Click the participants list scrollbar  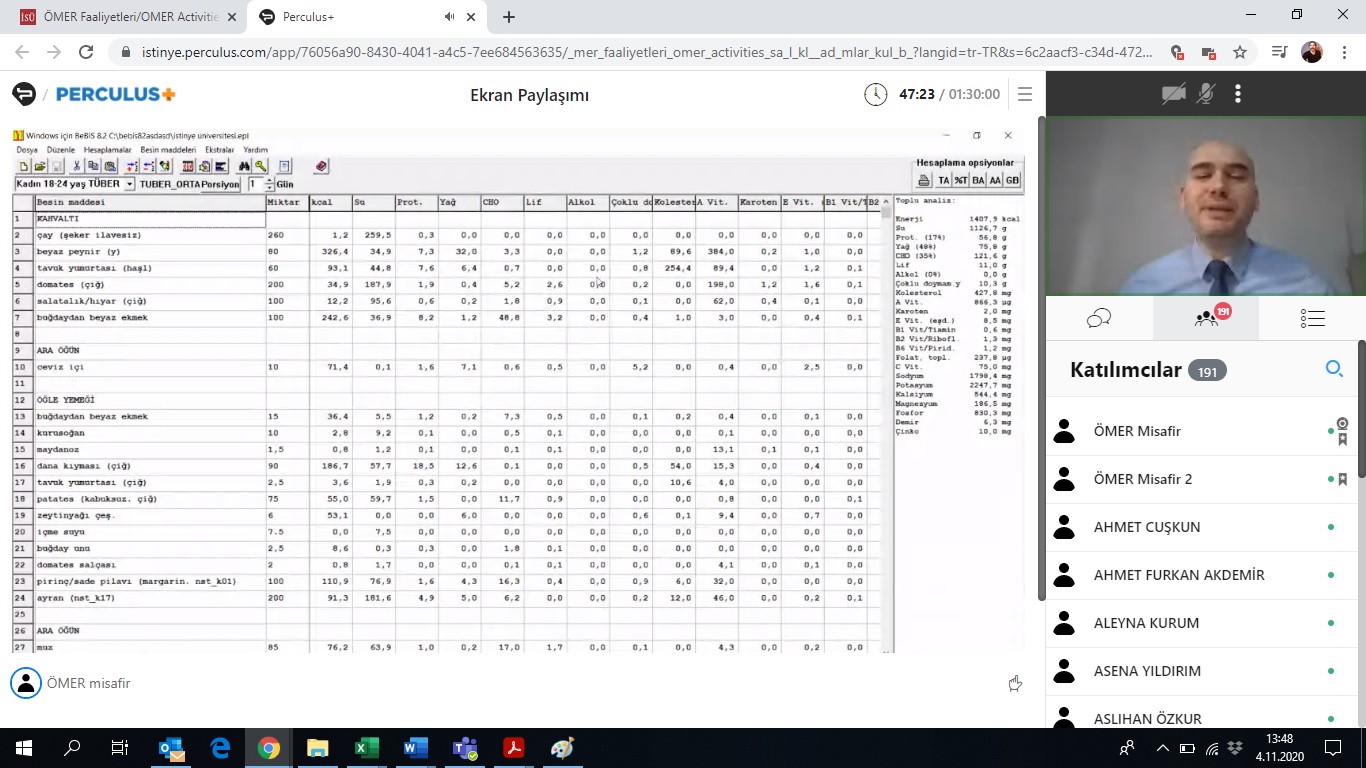point(1361,450)
